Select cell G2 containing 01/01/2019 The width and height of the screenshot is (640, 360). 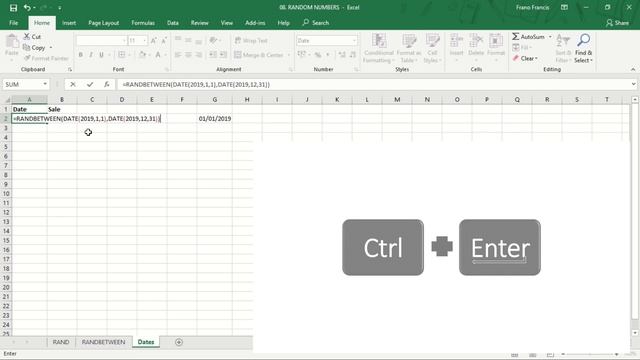tap(215, 118)
